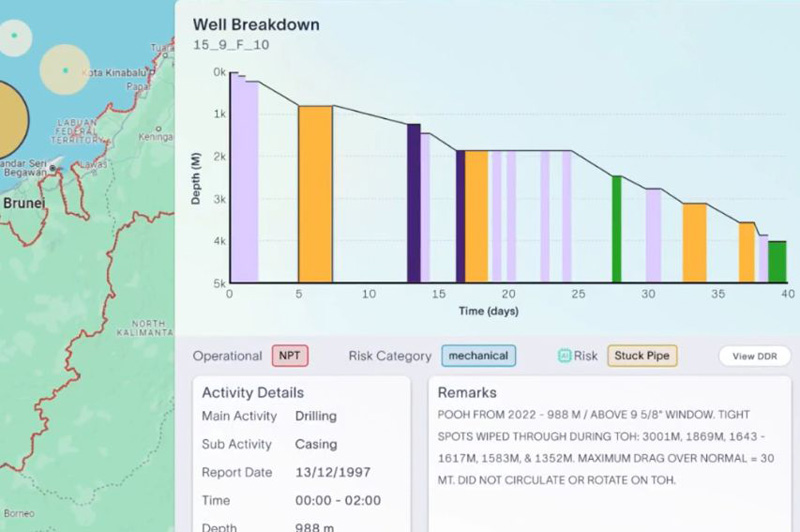Select the orange bar near day 37

click(x=746, y=252)
